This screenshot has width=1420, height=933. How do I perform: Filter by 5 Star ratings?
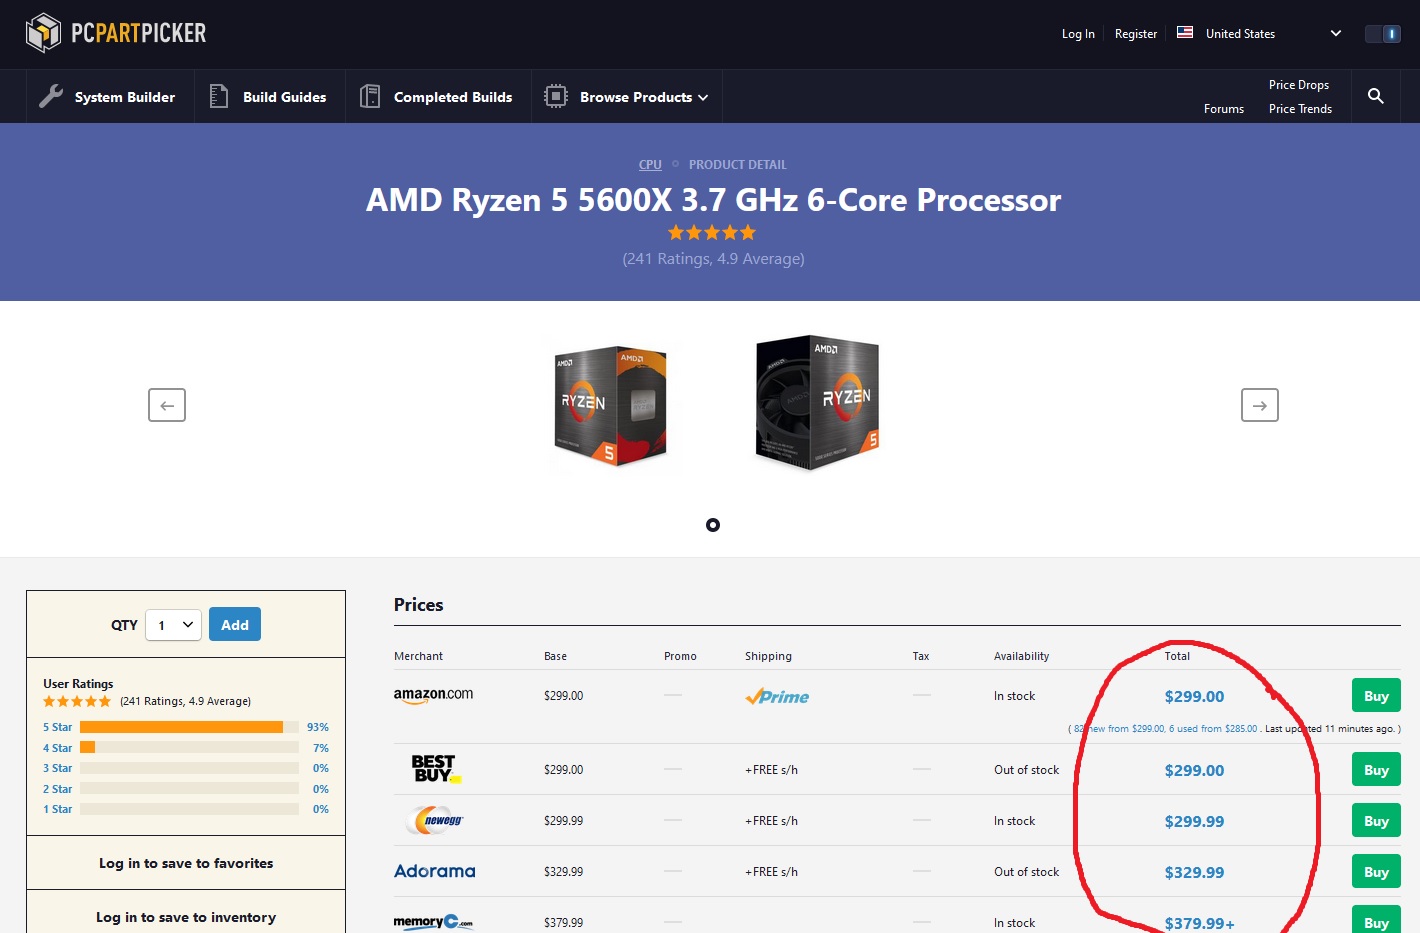(x=58, y=727)
